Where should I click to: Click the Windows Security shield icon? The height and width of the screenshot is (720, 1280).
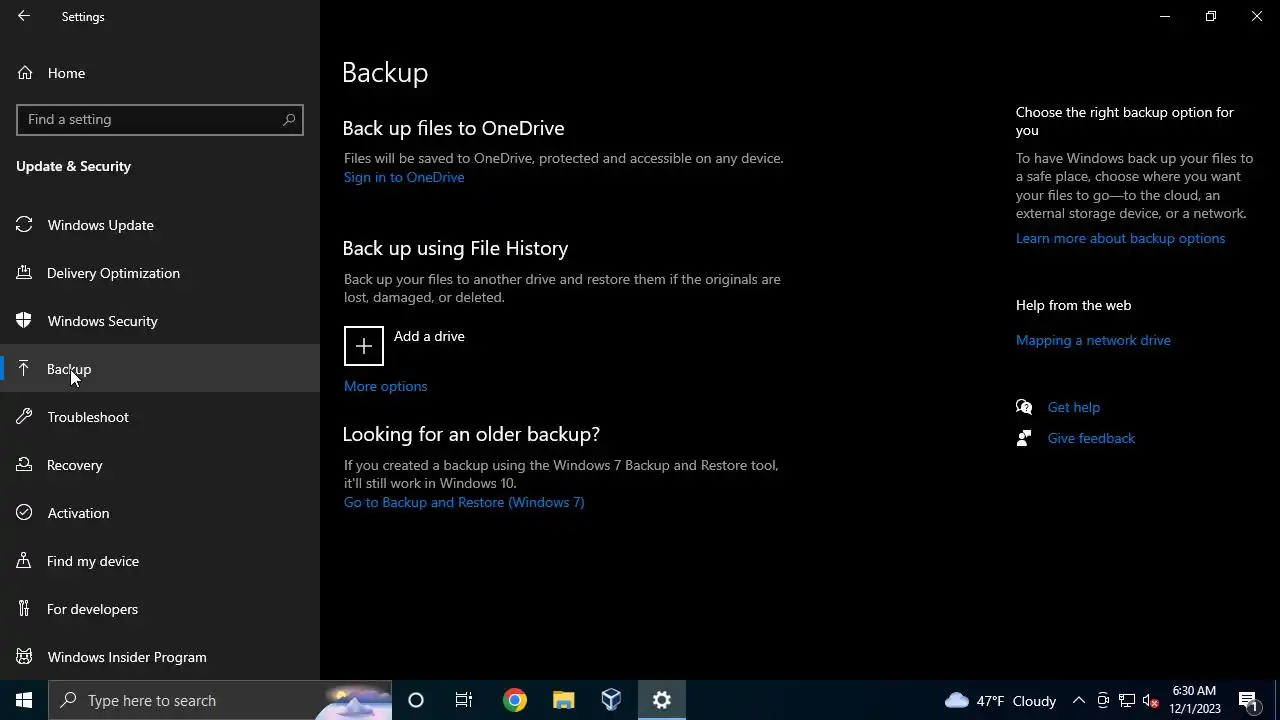[25, 321]
